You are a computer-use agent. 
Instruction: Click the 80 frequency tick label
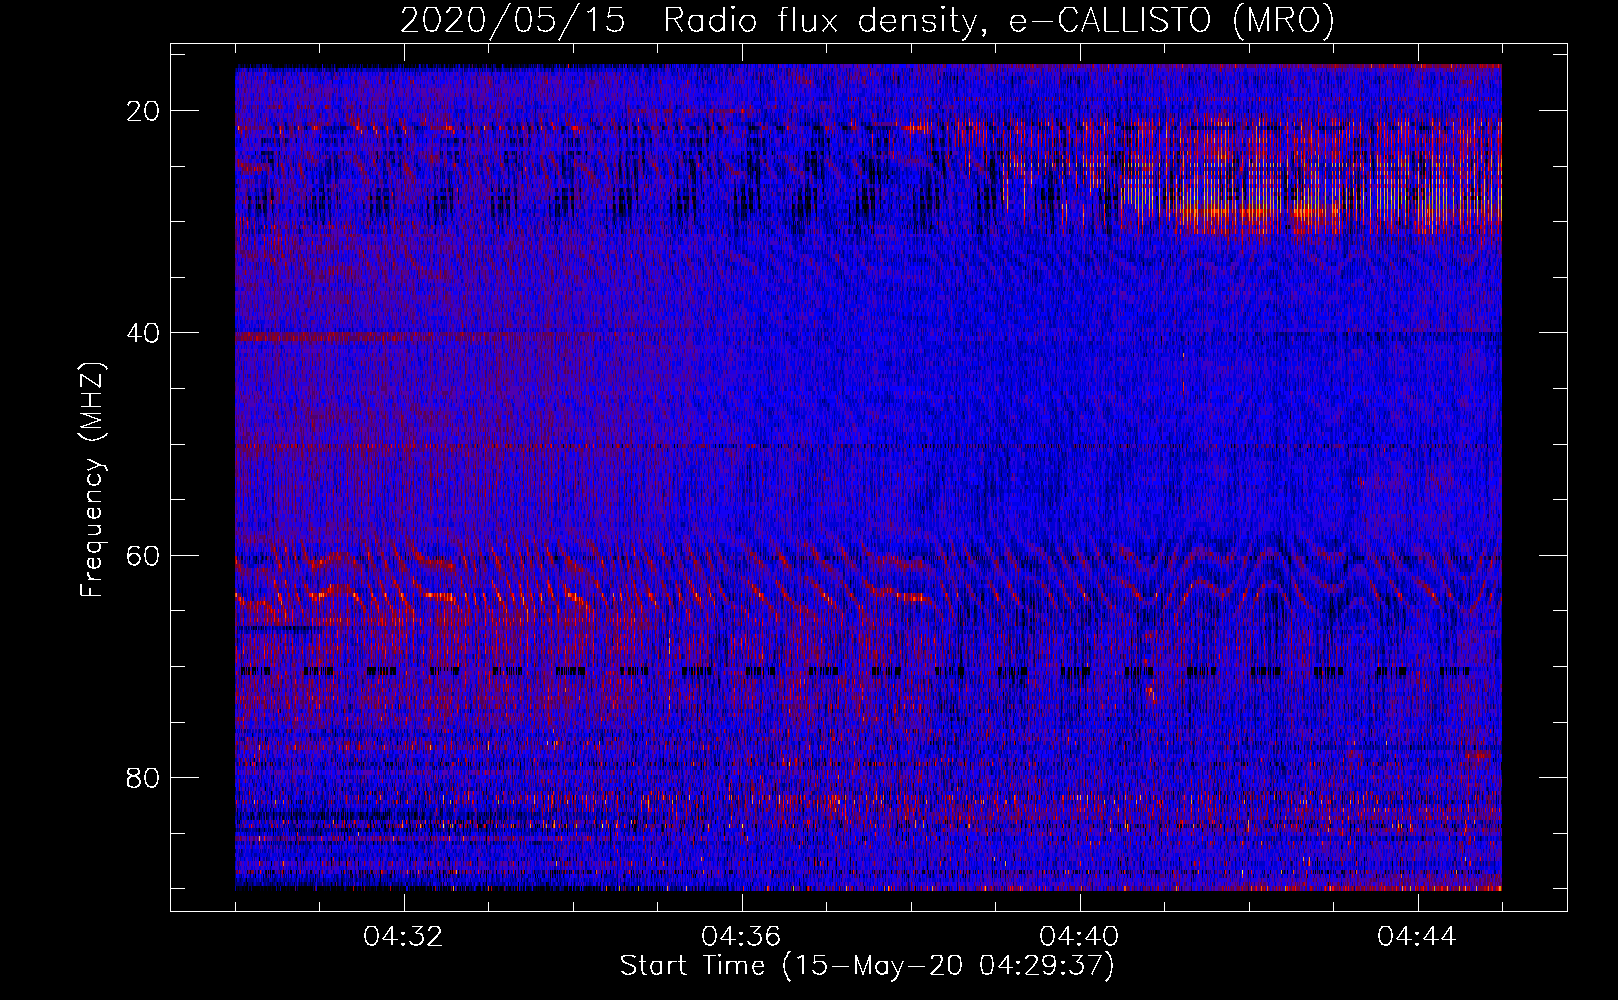tap(144, 777)
